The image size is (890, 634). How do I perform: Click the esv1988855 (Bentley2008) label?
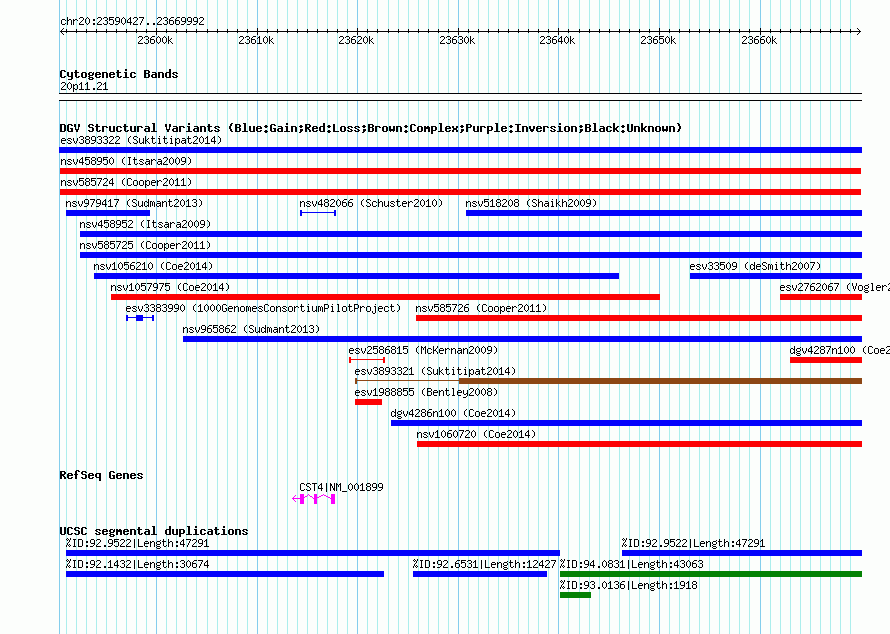coord(426,392)
